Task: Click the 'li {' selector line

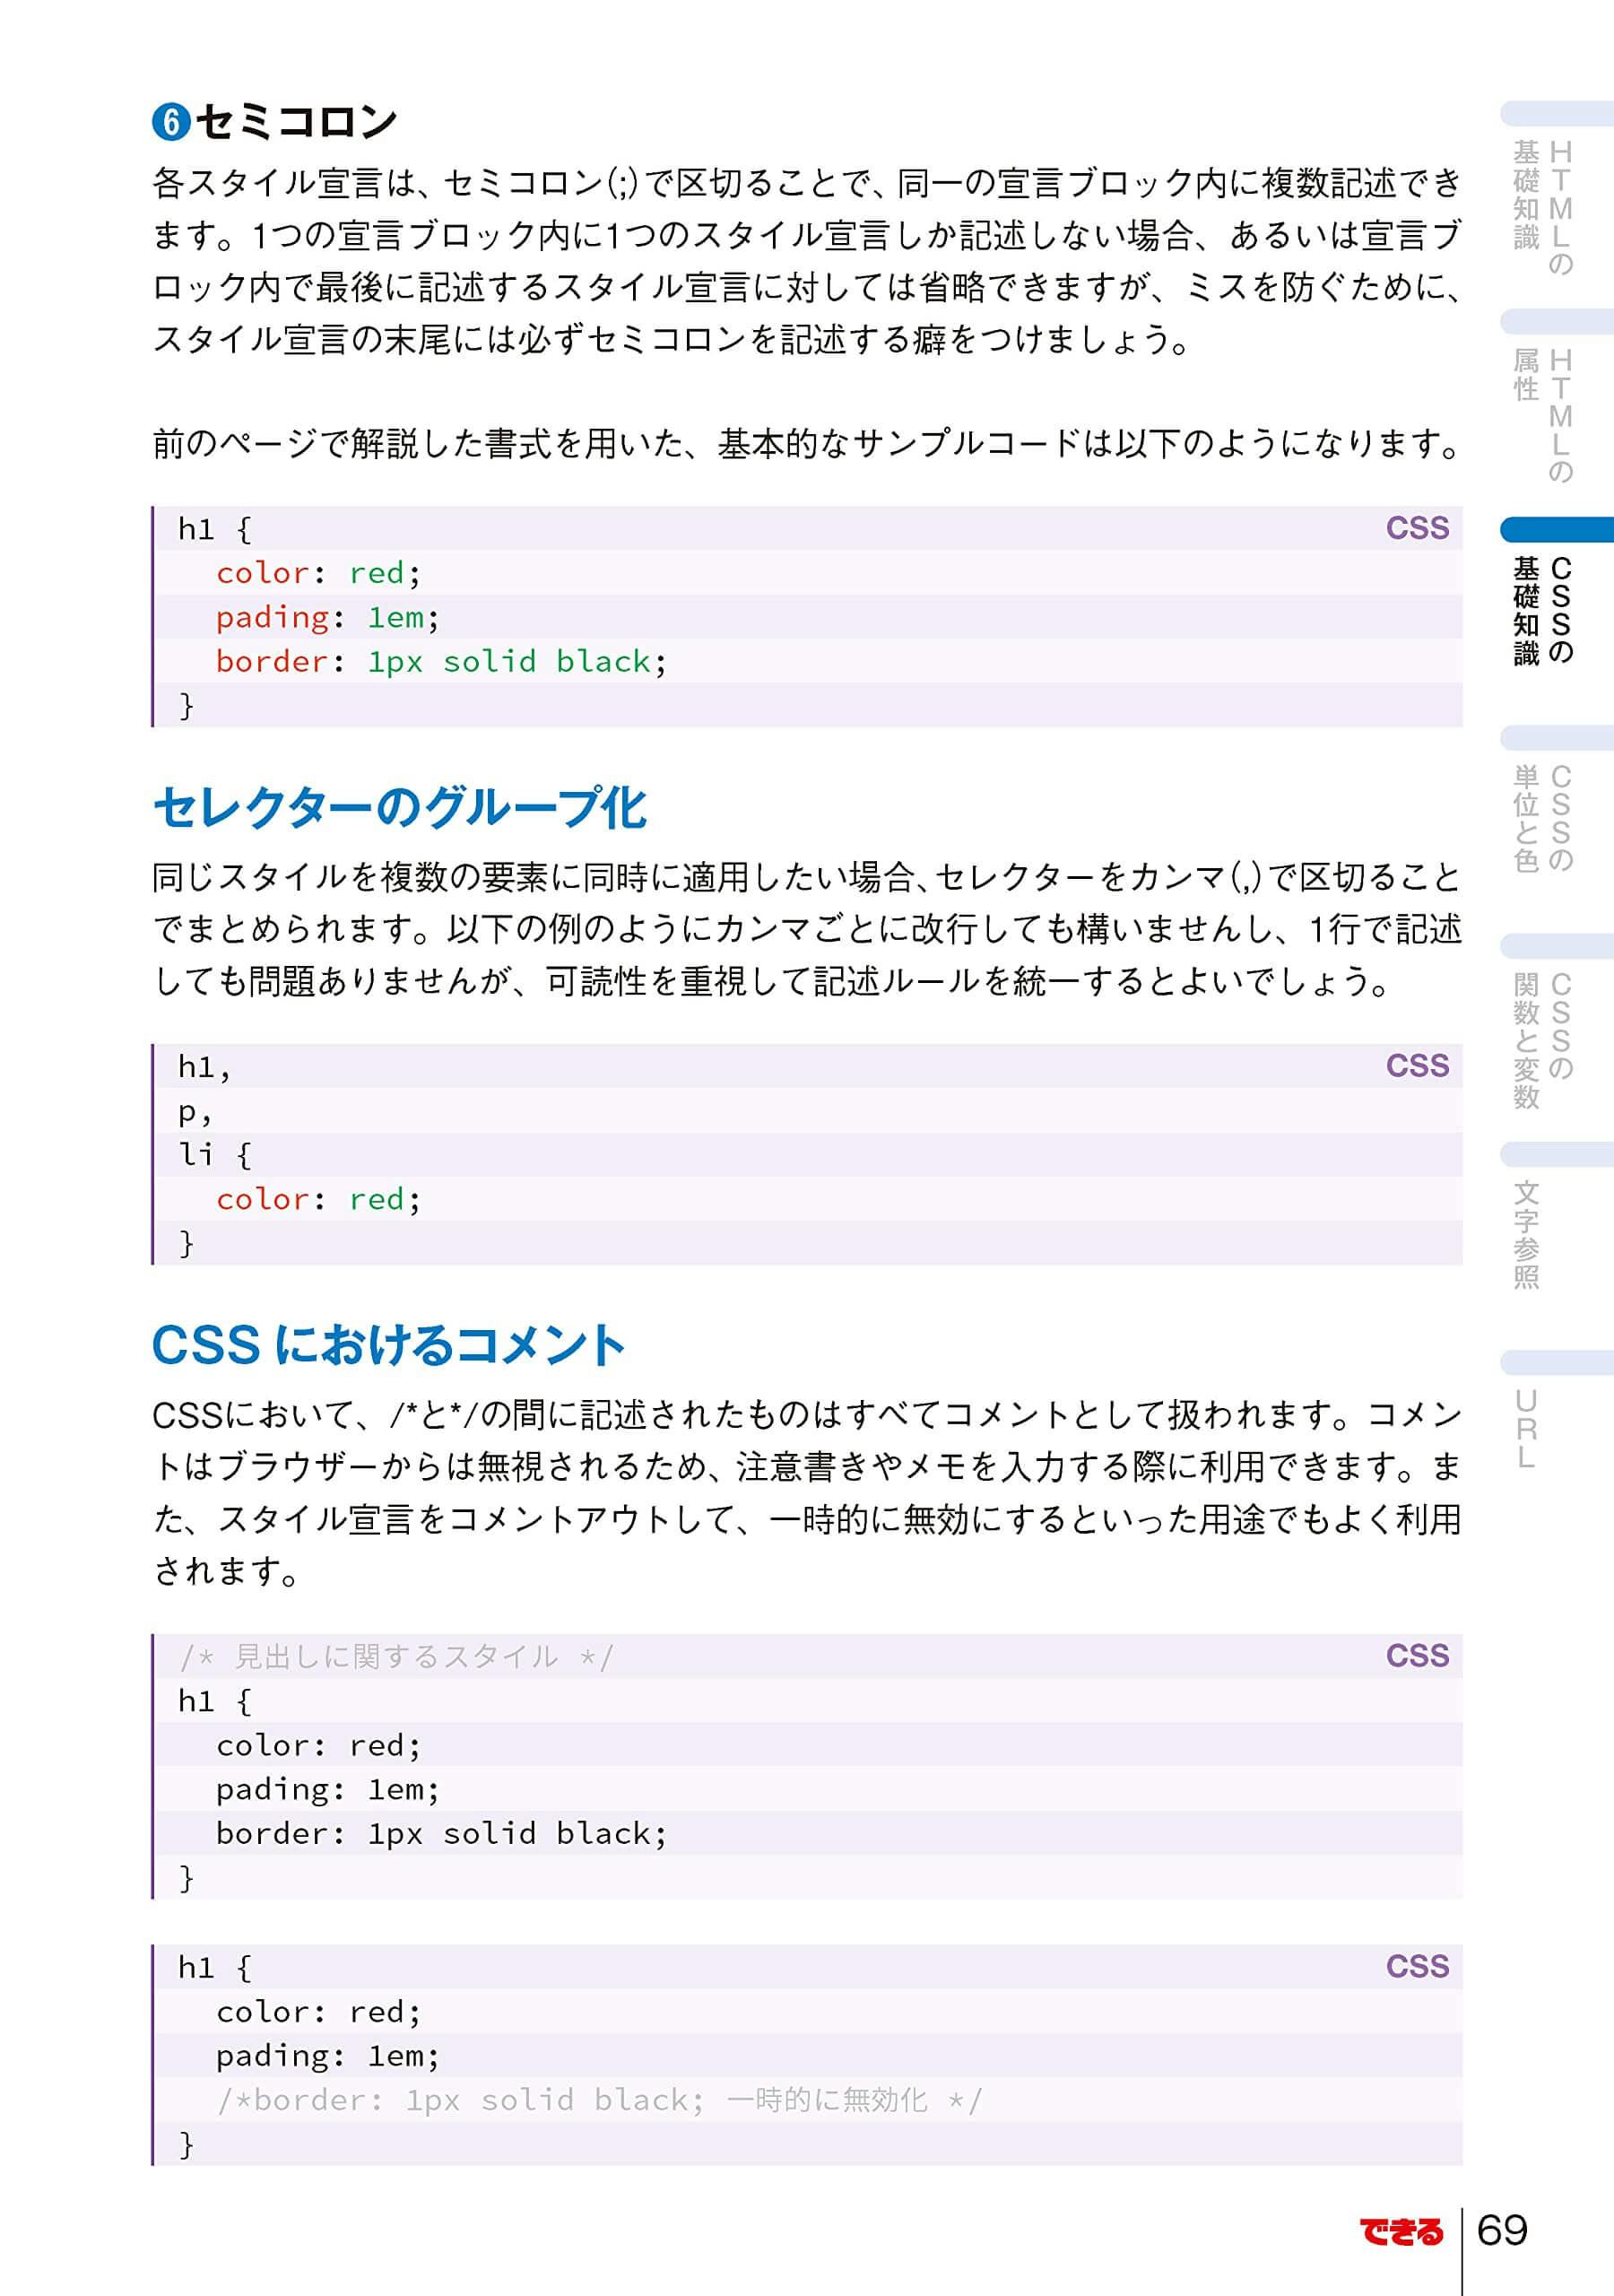Action: (214, 1155)
